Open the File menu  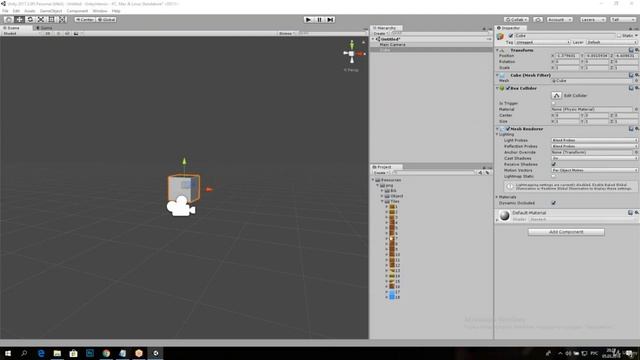5,11
